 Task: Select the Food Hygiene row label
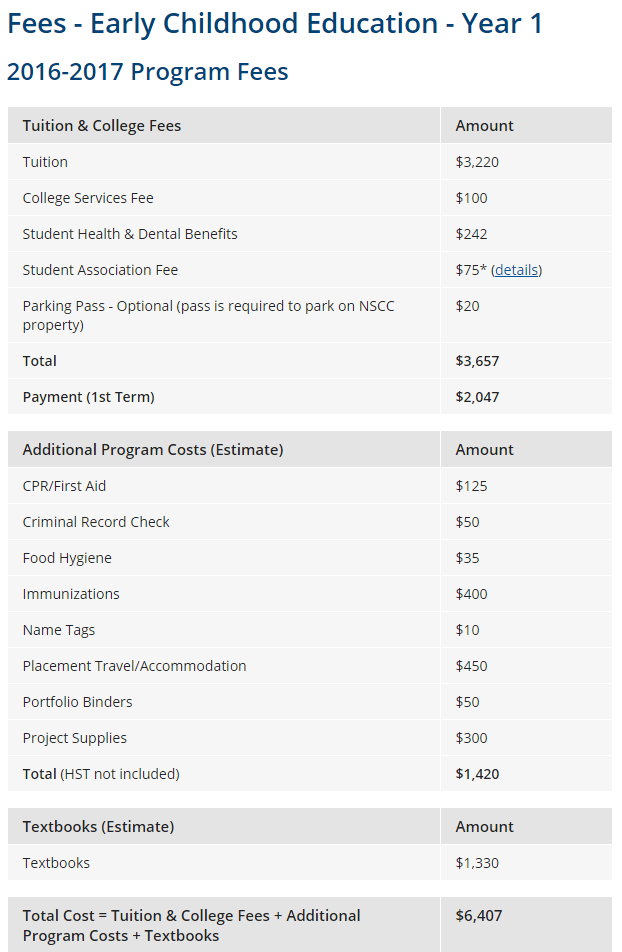(x=67, y=558)
